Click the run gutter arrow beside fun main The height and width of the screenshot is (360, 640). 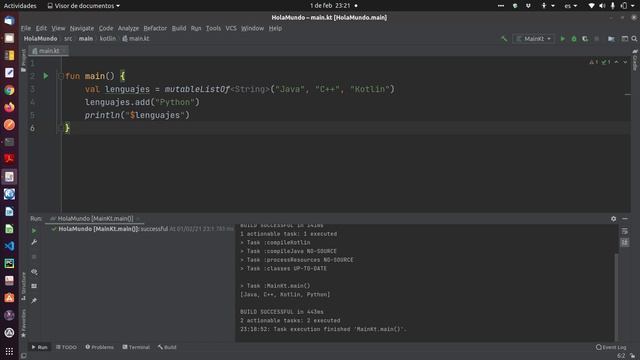tap(46, 76)
